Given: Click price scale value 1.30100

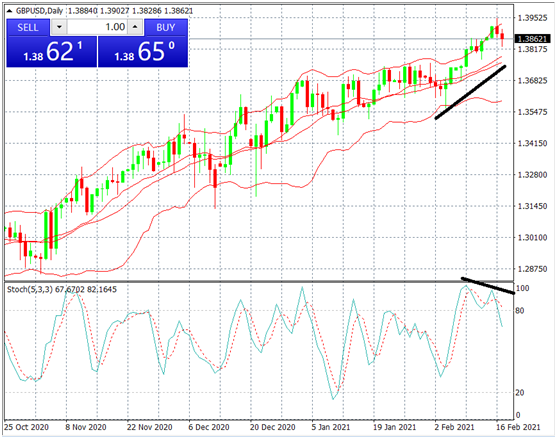Looking at the screenshot, I should click(x=532, y=237).
